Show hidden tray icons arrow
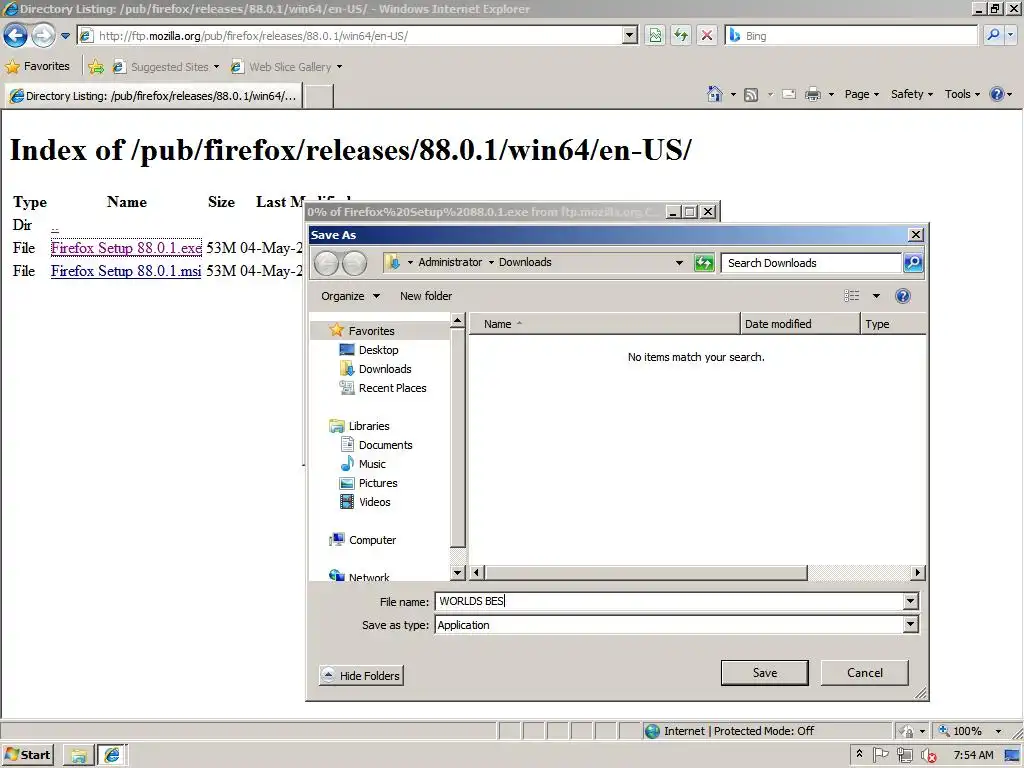 point(859,754)
